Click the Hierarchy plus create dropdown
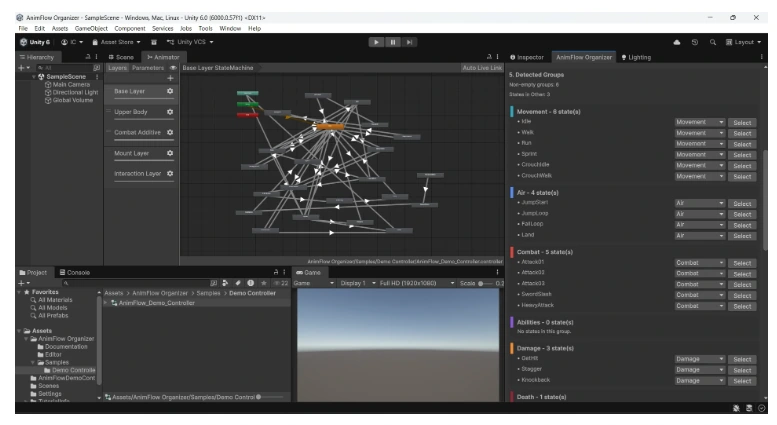The height and width of the screenshot is (425, 777). click(x=24, y=68)
